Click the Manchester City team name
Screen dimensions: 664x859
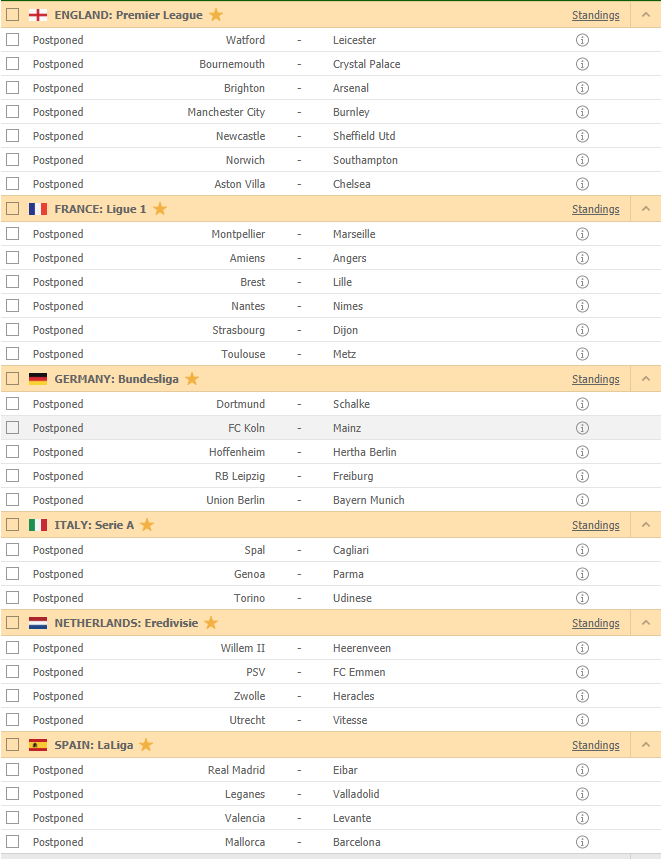pyautogui.click(x=226, y=112)
